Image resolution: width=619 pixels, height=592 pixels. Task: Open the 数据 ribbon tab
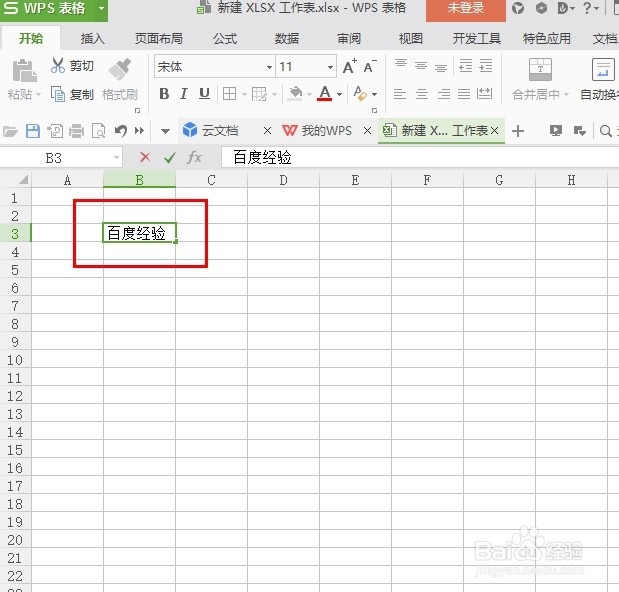point(287,38)
